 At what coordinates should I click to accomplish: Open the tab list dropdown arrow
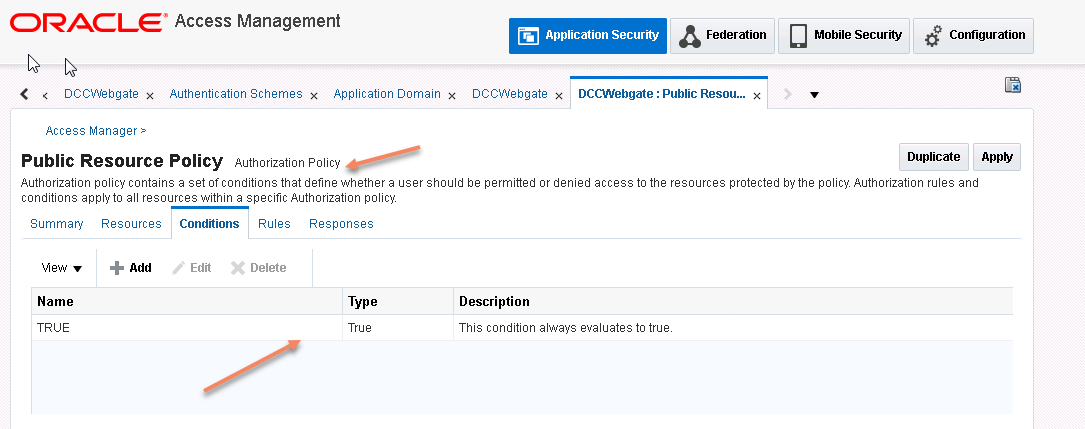click(x=814, y=95)
